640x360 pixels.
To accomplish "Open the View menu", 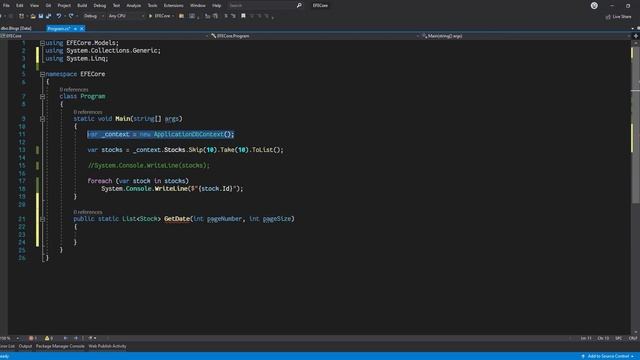I will [x=34, y=6].
